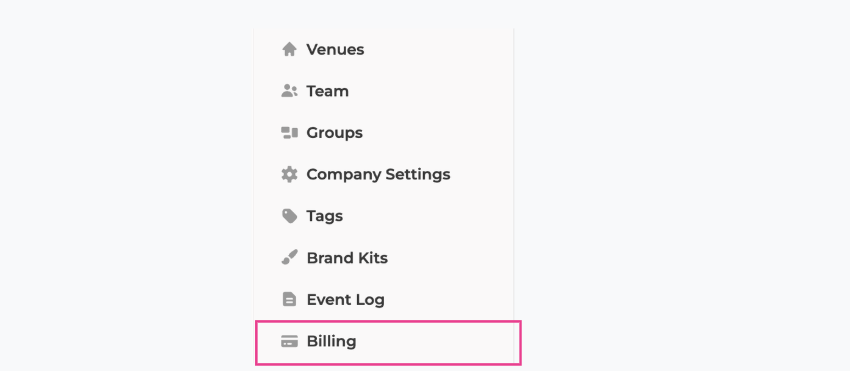Image resolution: width=850 pixels, height=371 pixels.
Task: Open the Company Settings label
Action: (378, 175)
